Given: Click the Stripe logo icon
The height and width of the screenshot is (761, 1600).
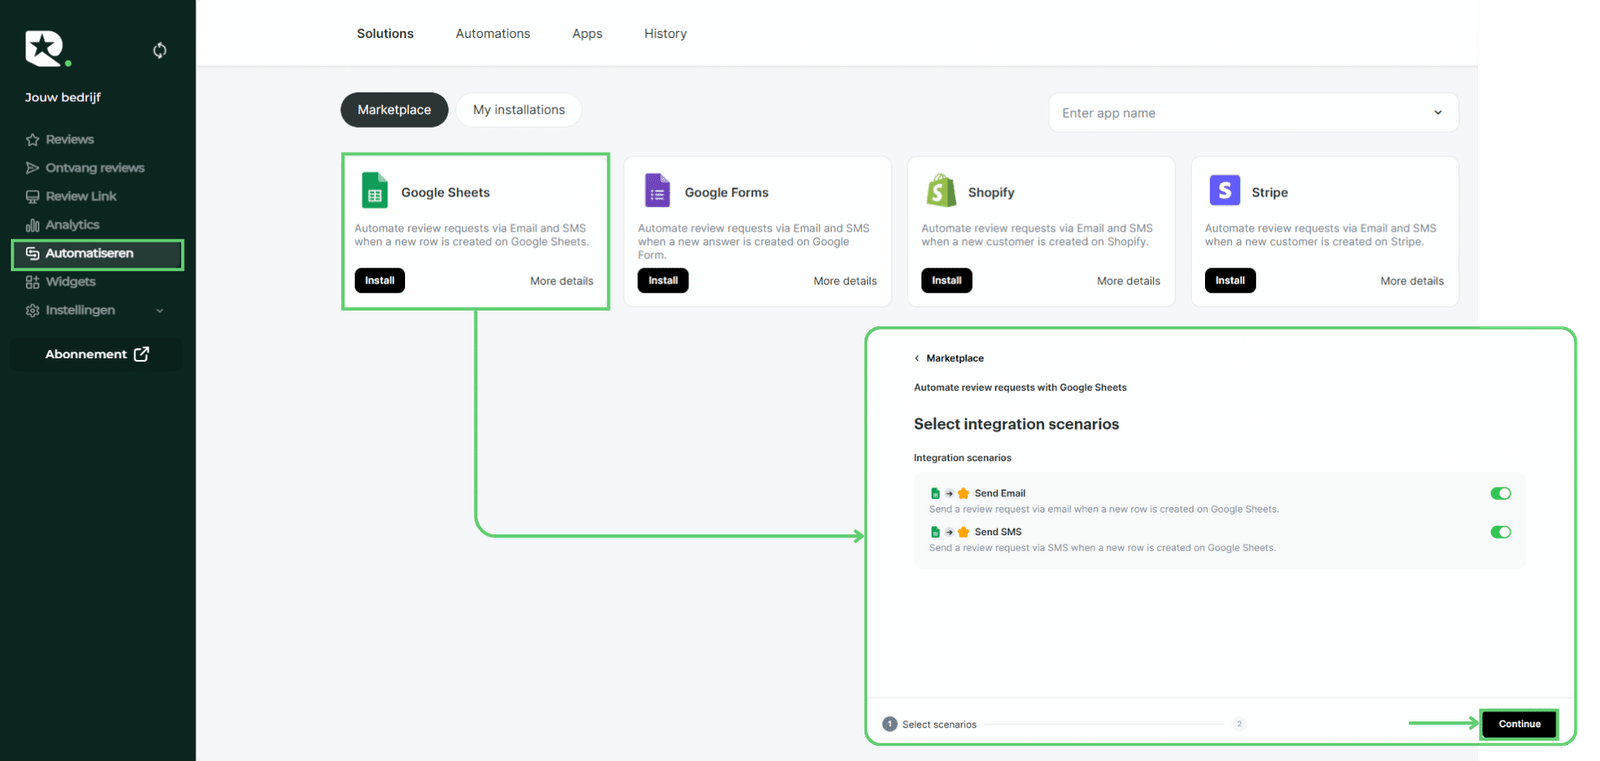Looking at the screenshot, I should pyautogui.click(x=1224, y=190).
